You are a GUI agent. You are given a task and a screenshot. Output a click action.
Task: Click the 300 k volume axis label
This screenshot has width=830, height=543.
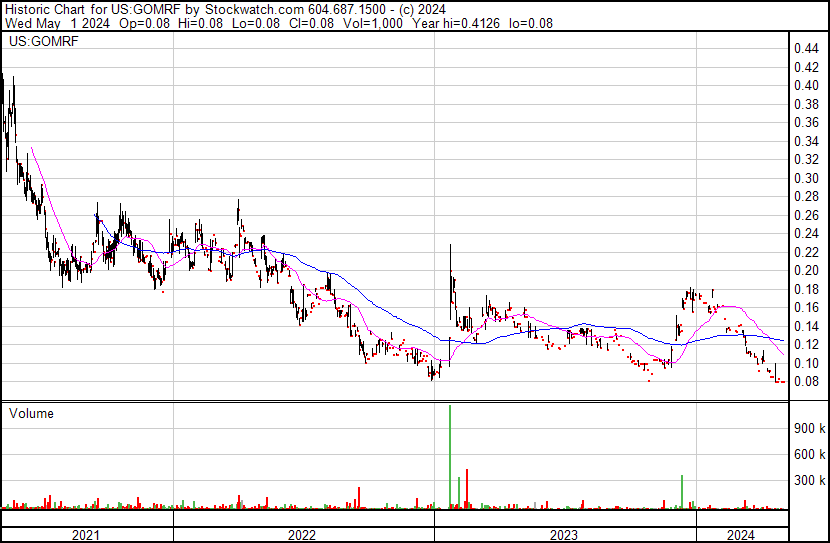coord(810,481)
